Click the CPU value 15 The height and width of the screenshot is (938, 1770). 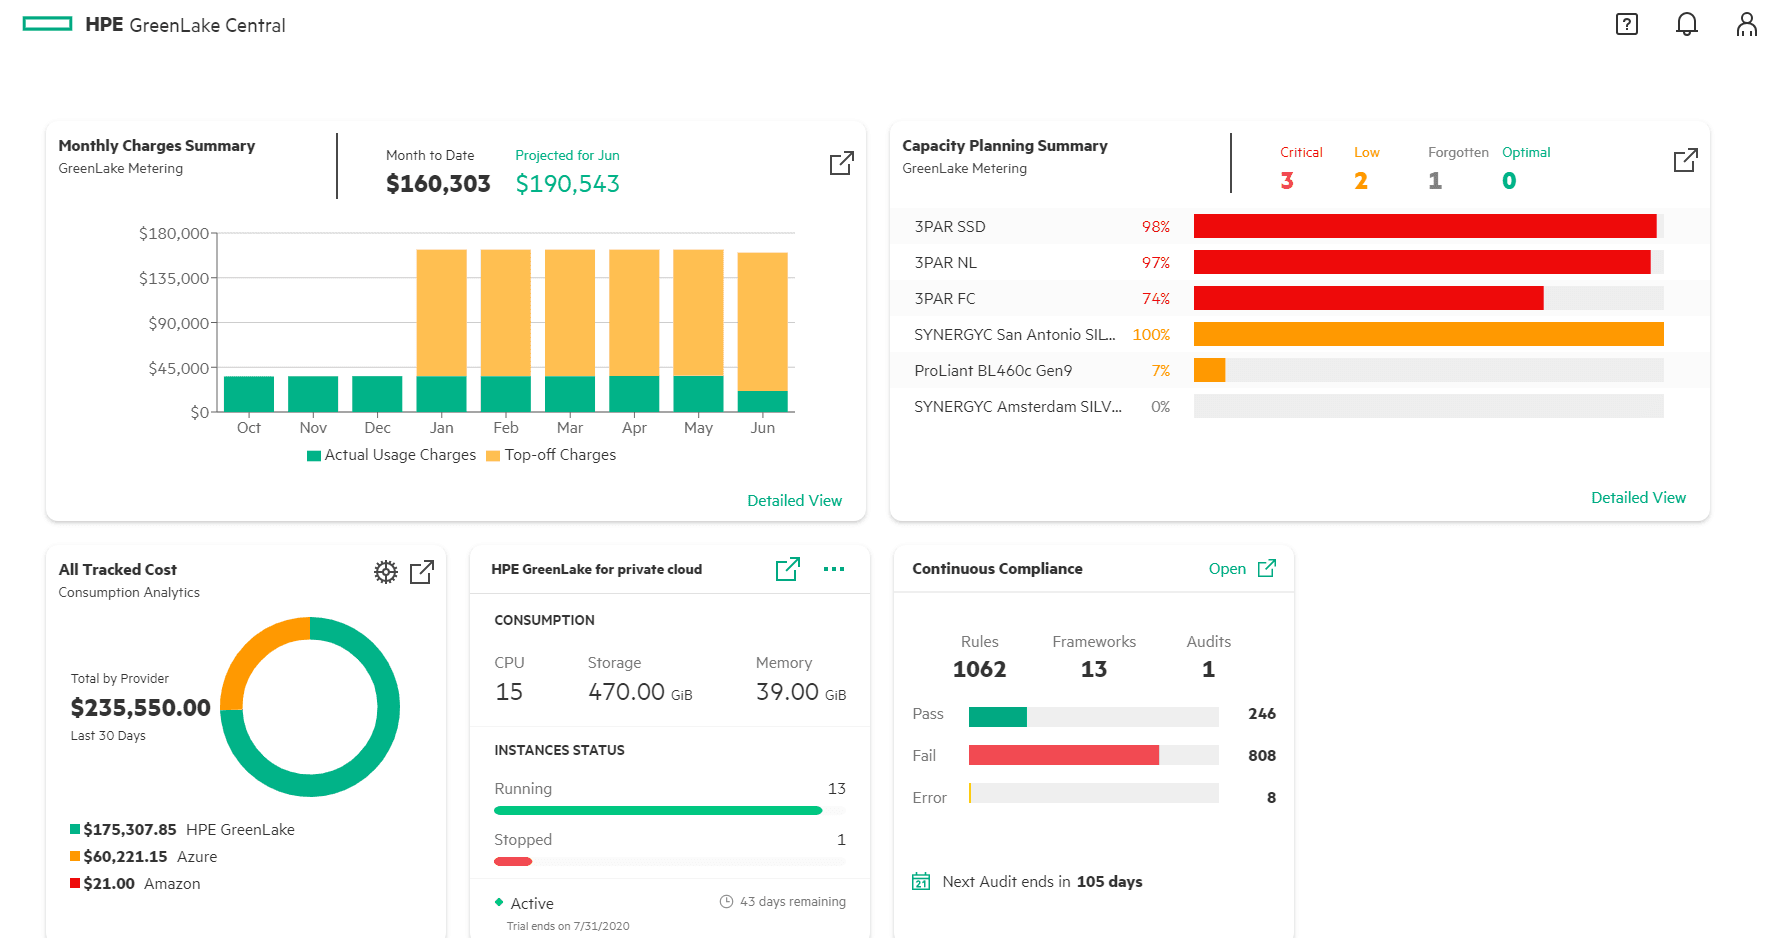[509, 692]
